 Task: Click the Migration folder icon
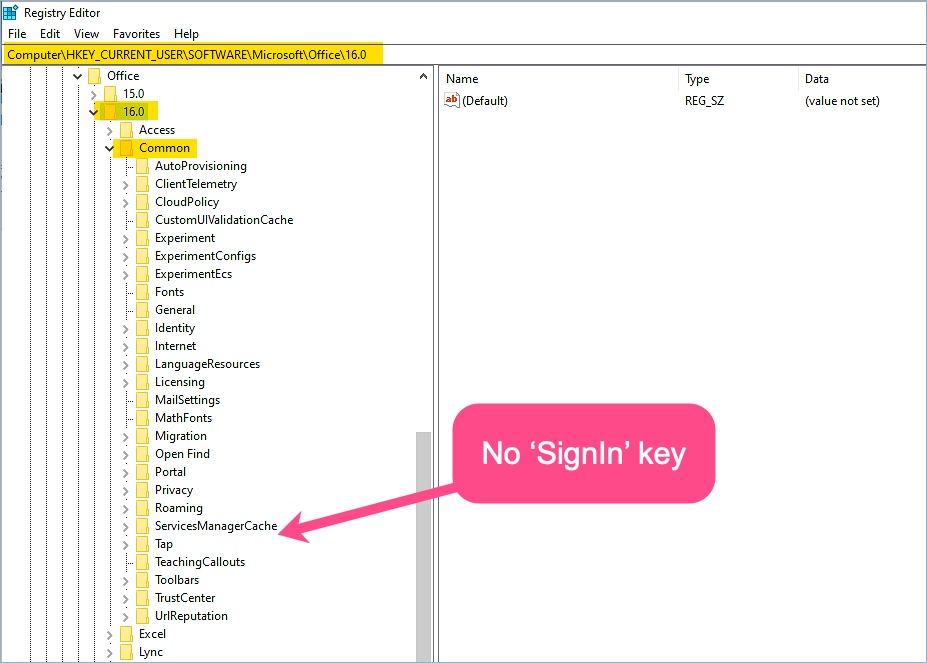tap(142, 436)
